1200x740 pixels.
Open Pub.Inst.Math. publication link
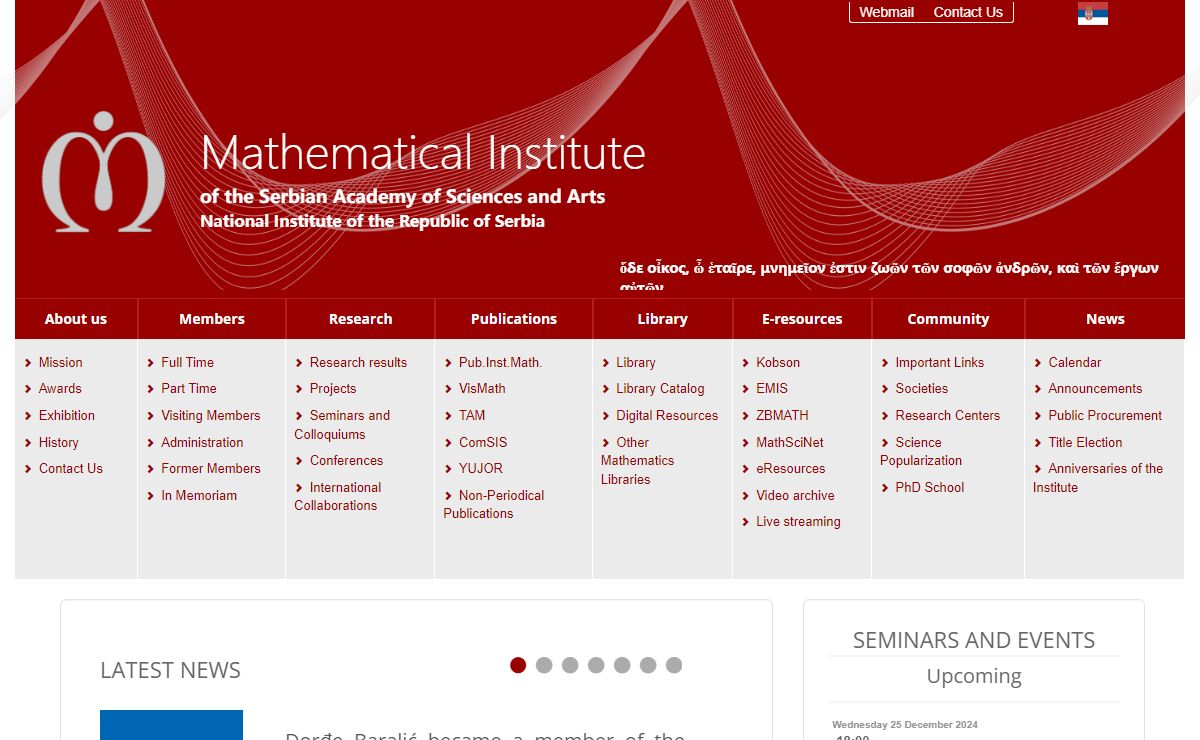coord(500,362)
